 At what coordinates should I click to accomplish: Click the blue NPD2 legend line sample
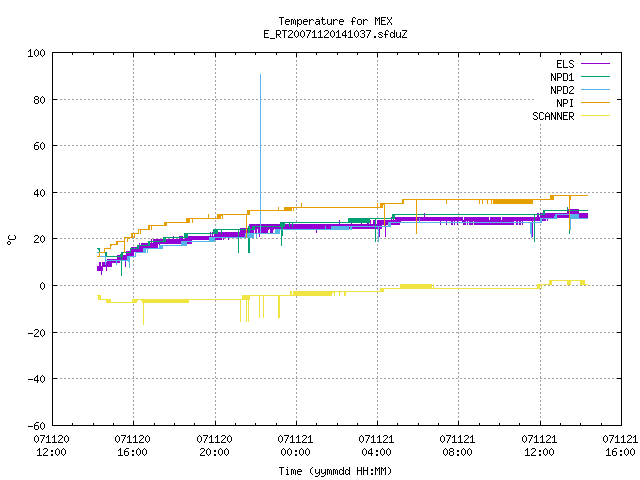(595, 90)
